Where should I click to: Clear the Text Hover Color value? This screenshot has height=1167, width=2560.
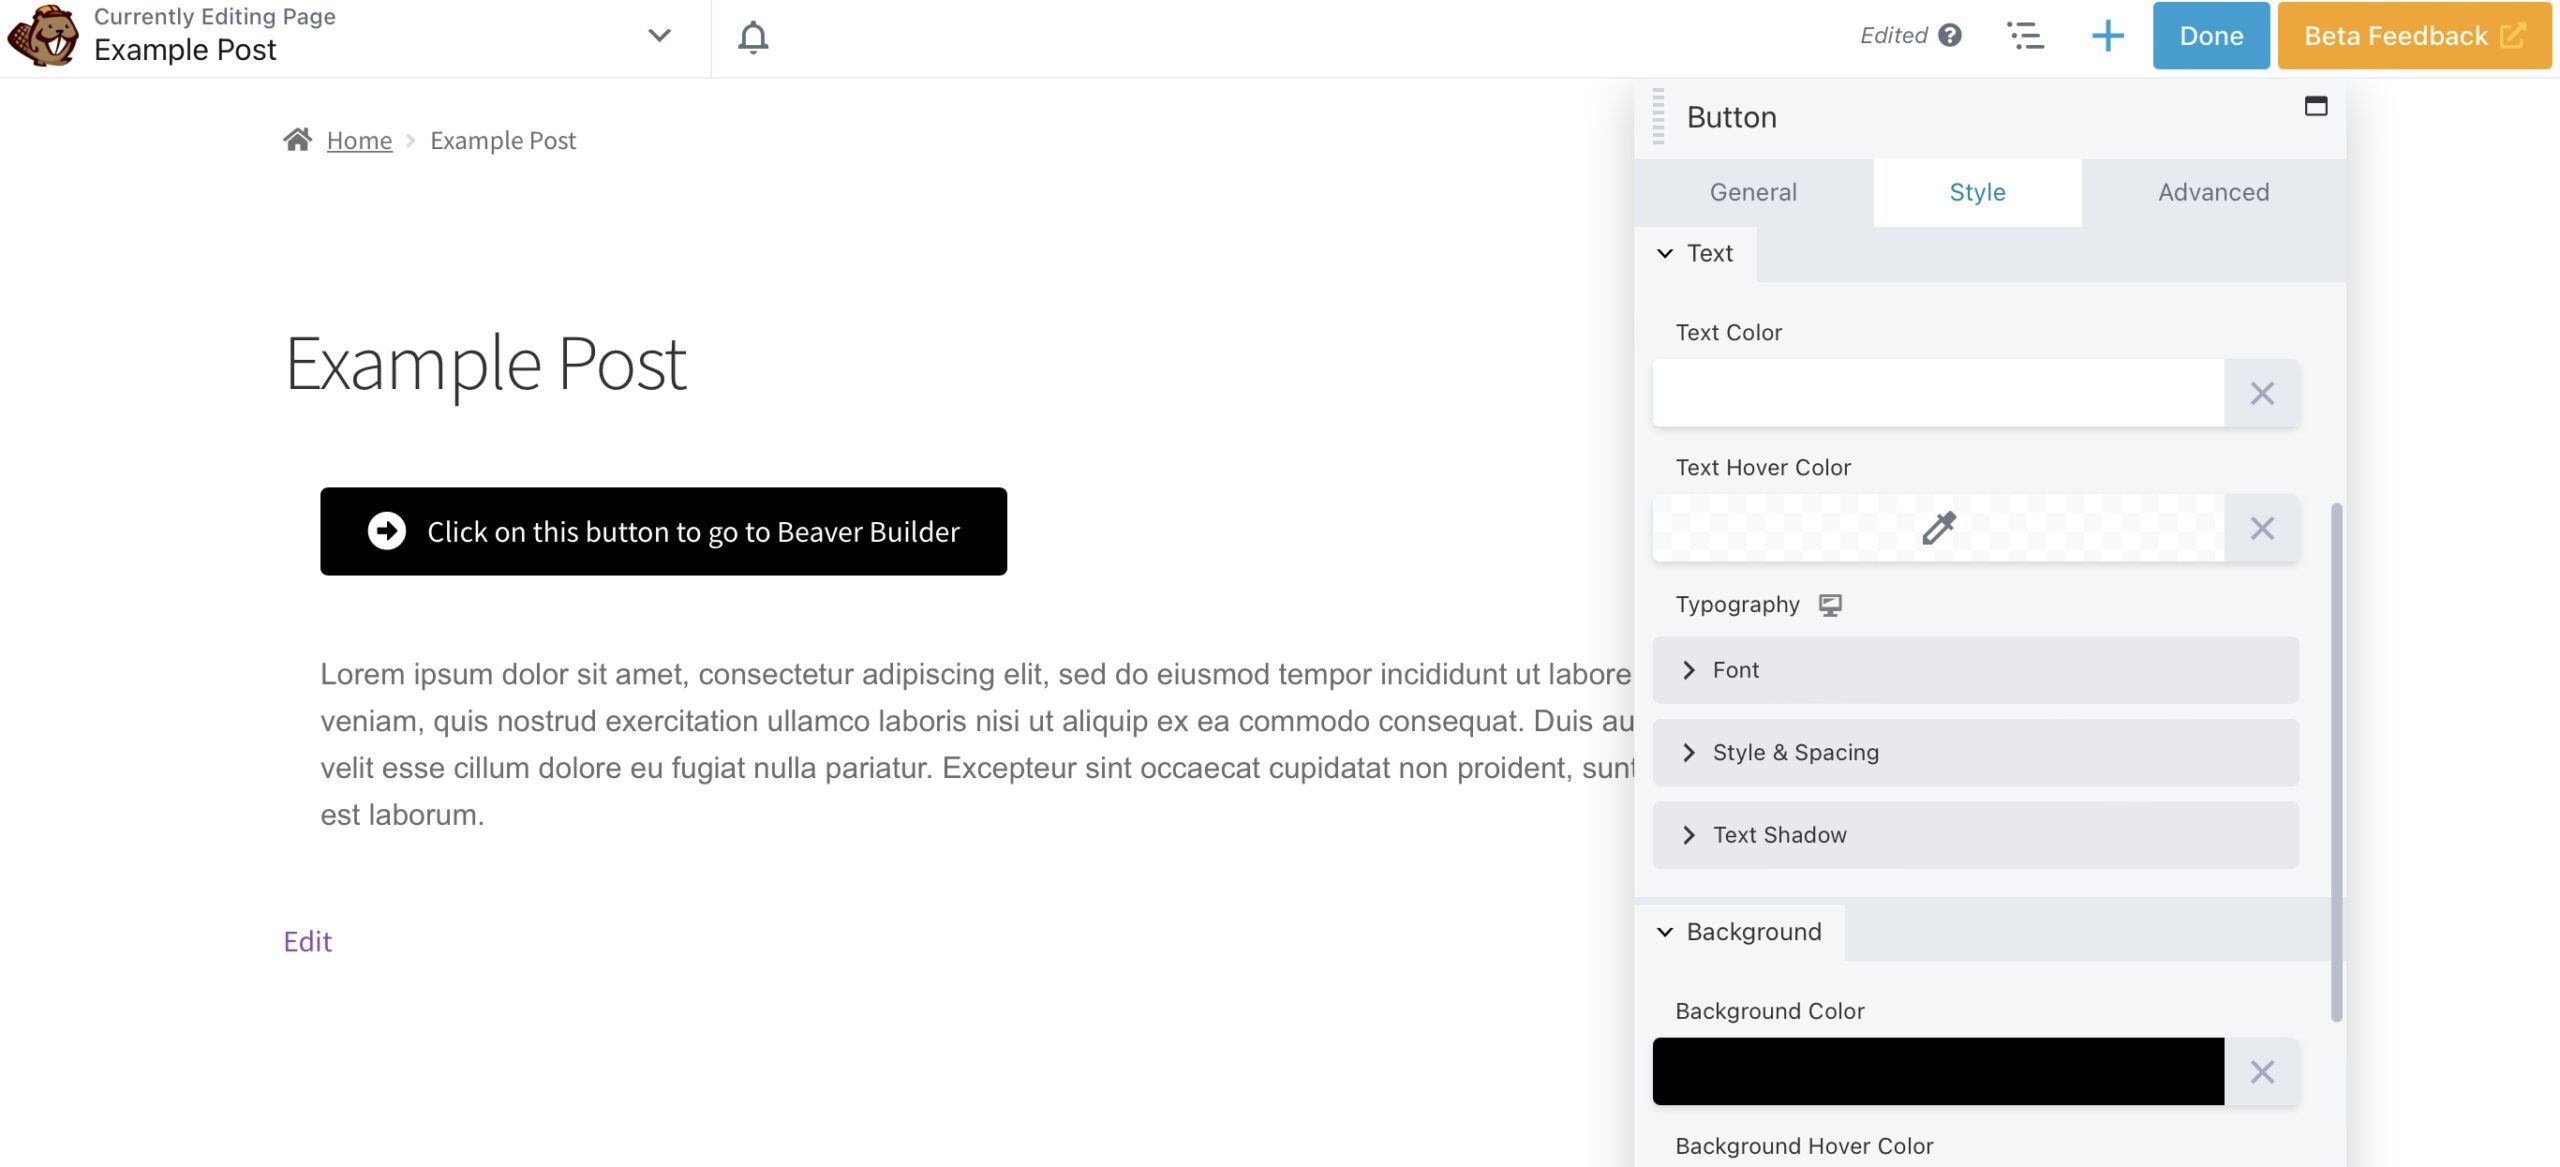[2262, 528]
